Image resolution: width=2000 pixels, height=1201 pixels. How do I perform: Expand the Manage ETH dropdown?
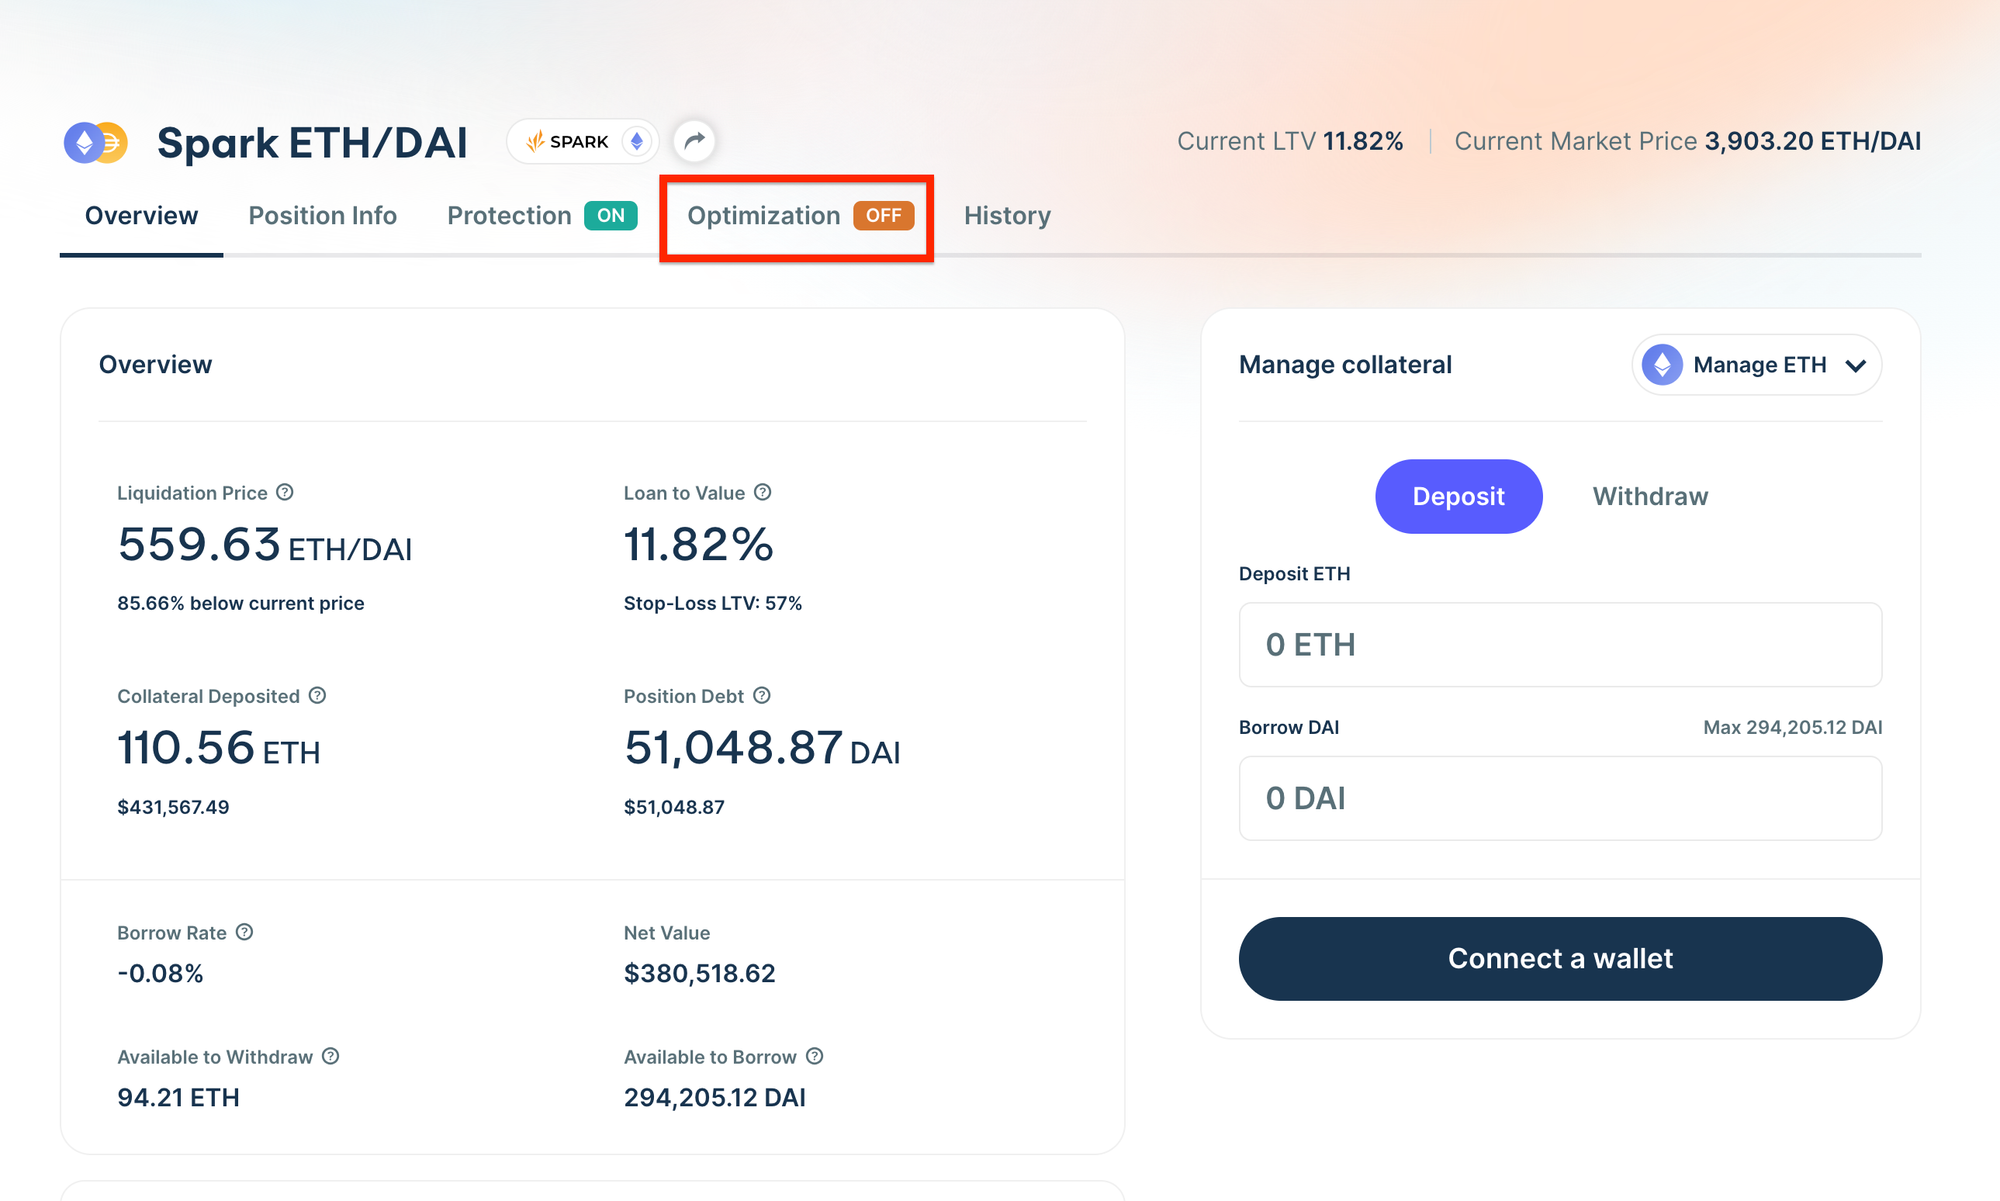[1756, 365]
